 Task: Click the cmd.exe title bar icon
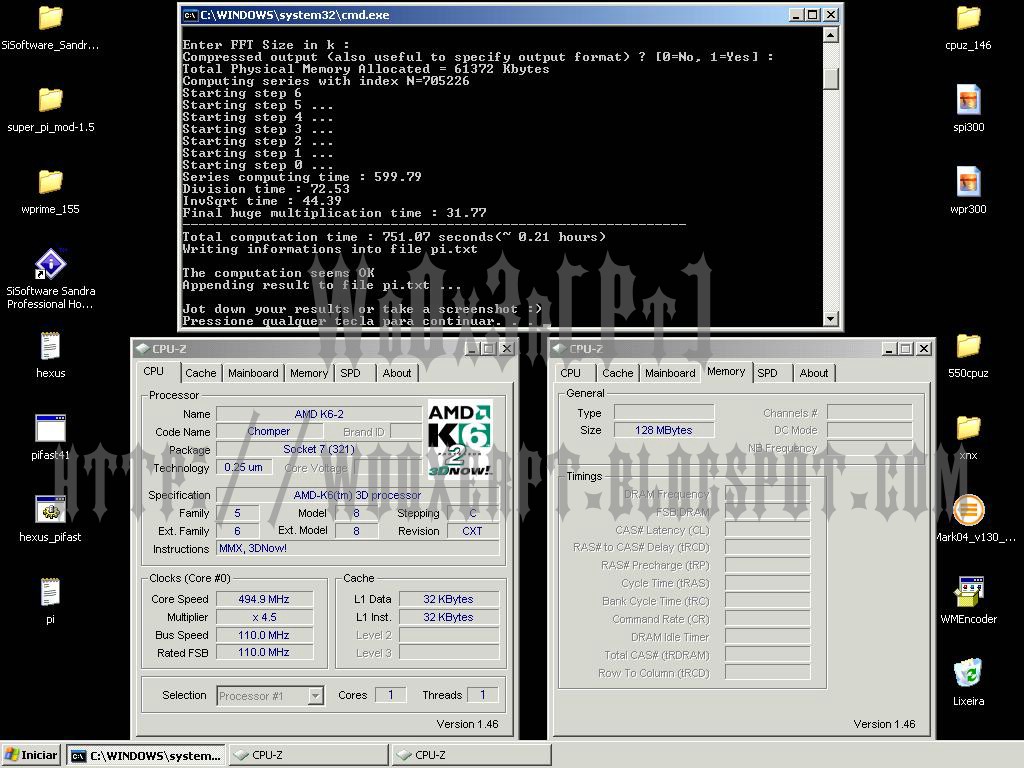click(x=190, y=15)
